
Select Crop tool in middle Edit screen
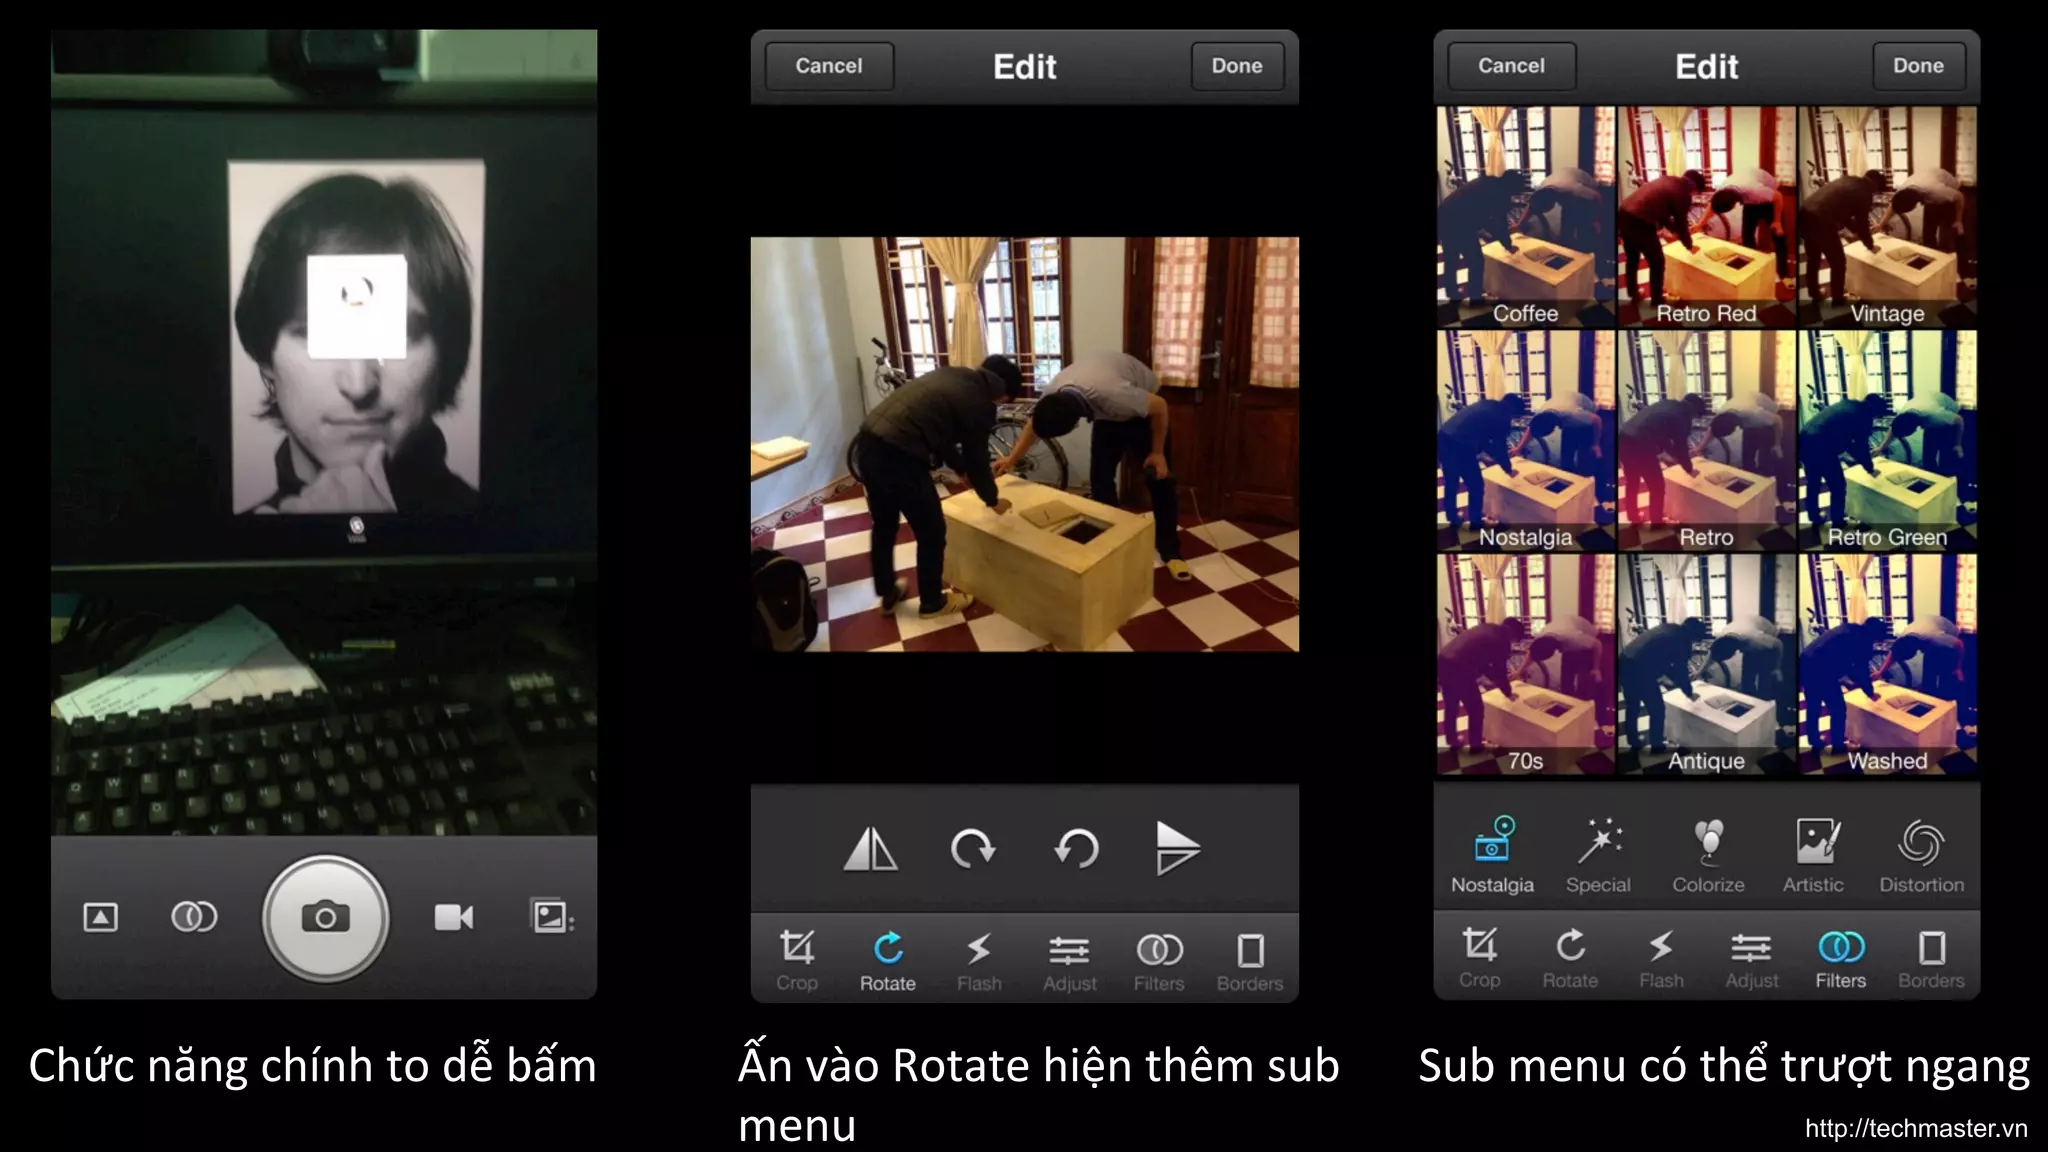797,961
